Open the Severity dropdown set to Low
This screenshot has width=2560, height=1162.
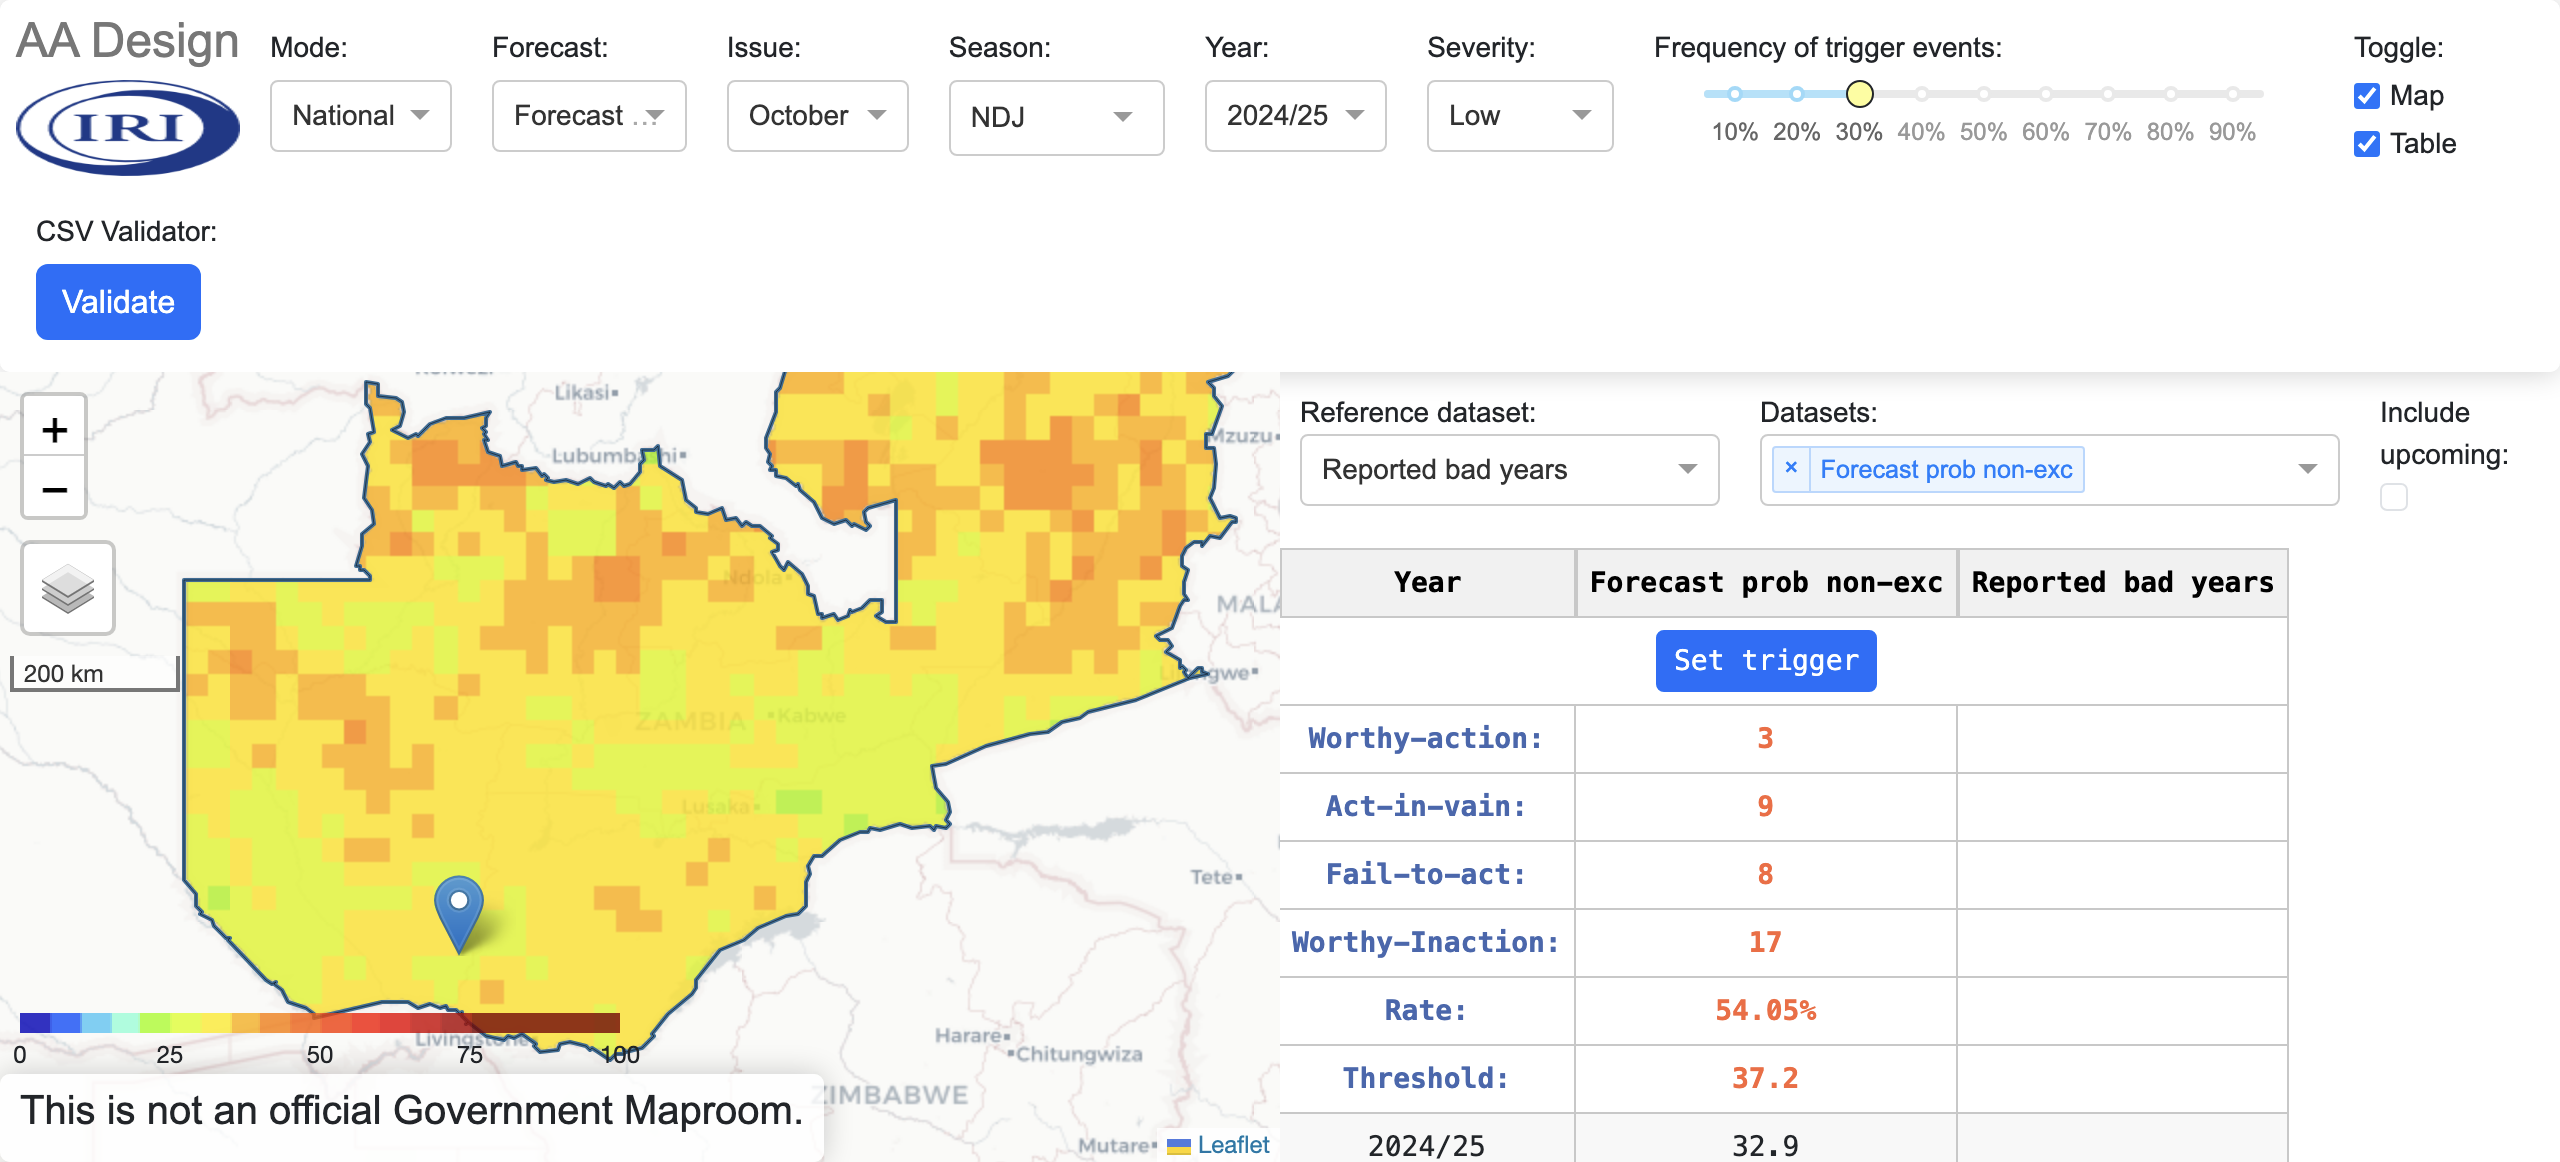(1519, 115)
